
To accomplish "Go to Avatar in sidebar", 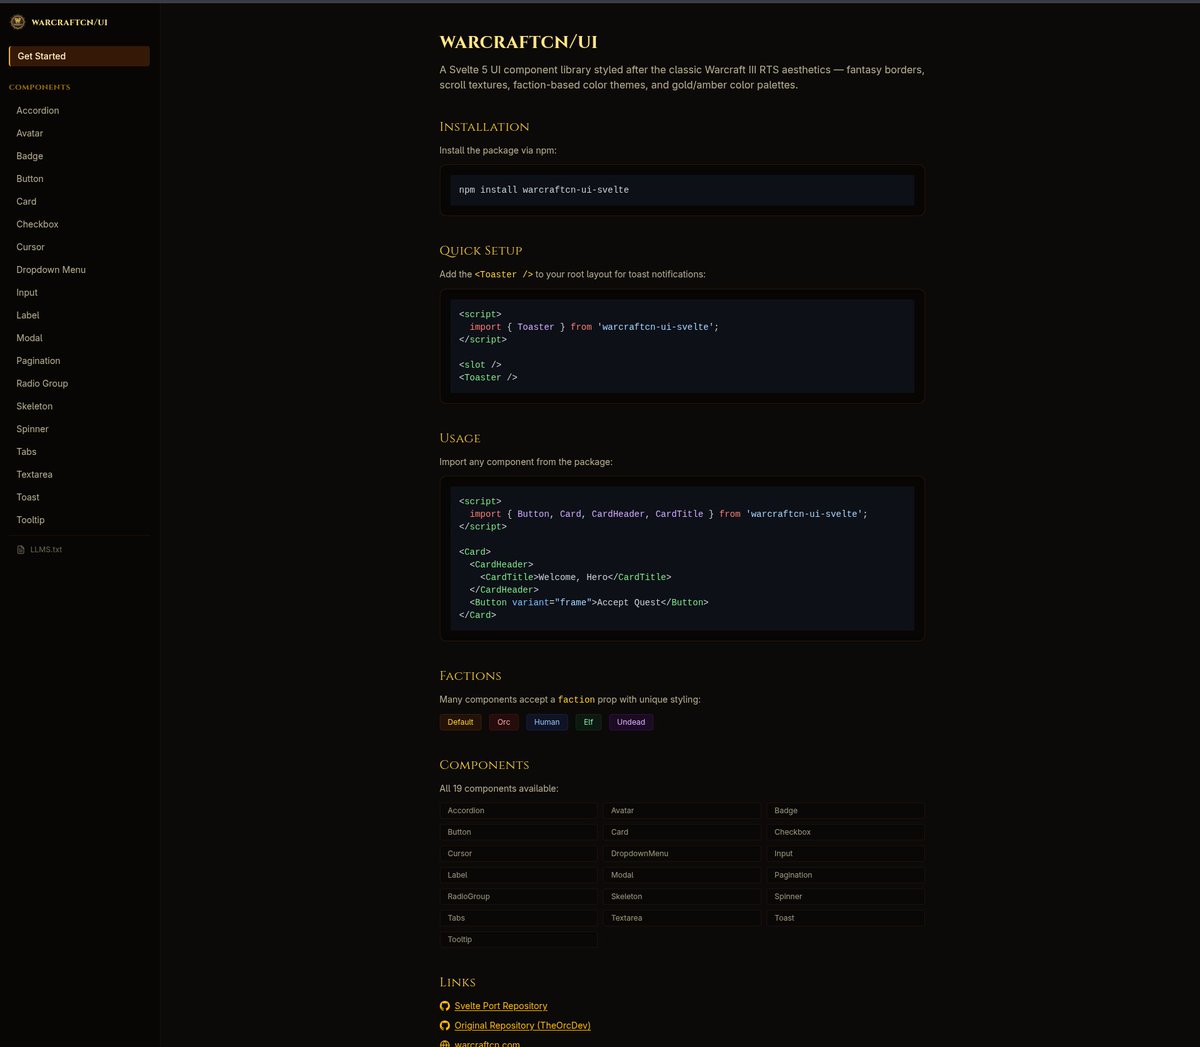I will [x=79, y=133].
